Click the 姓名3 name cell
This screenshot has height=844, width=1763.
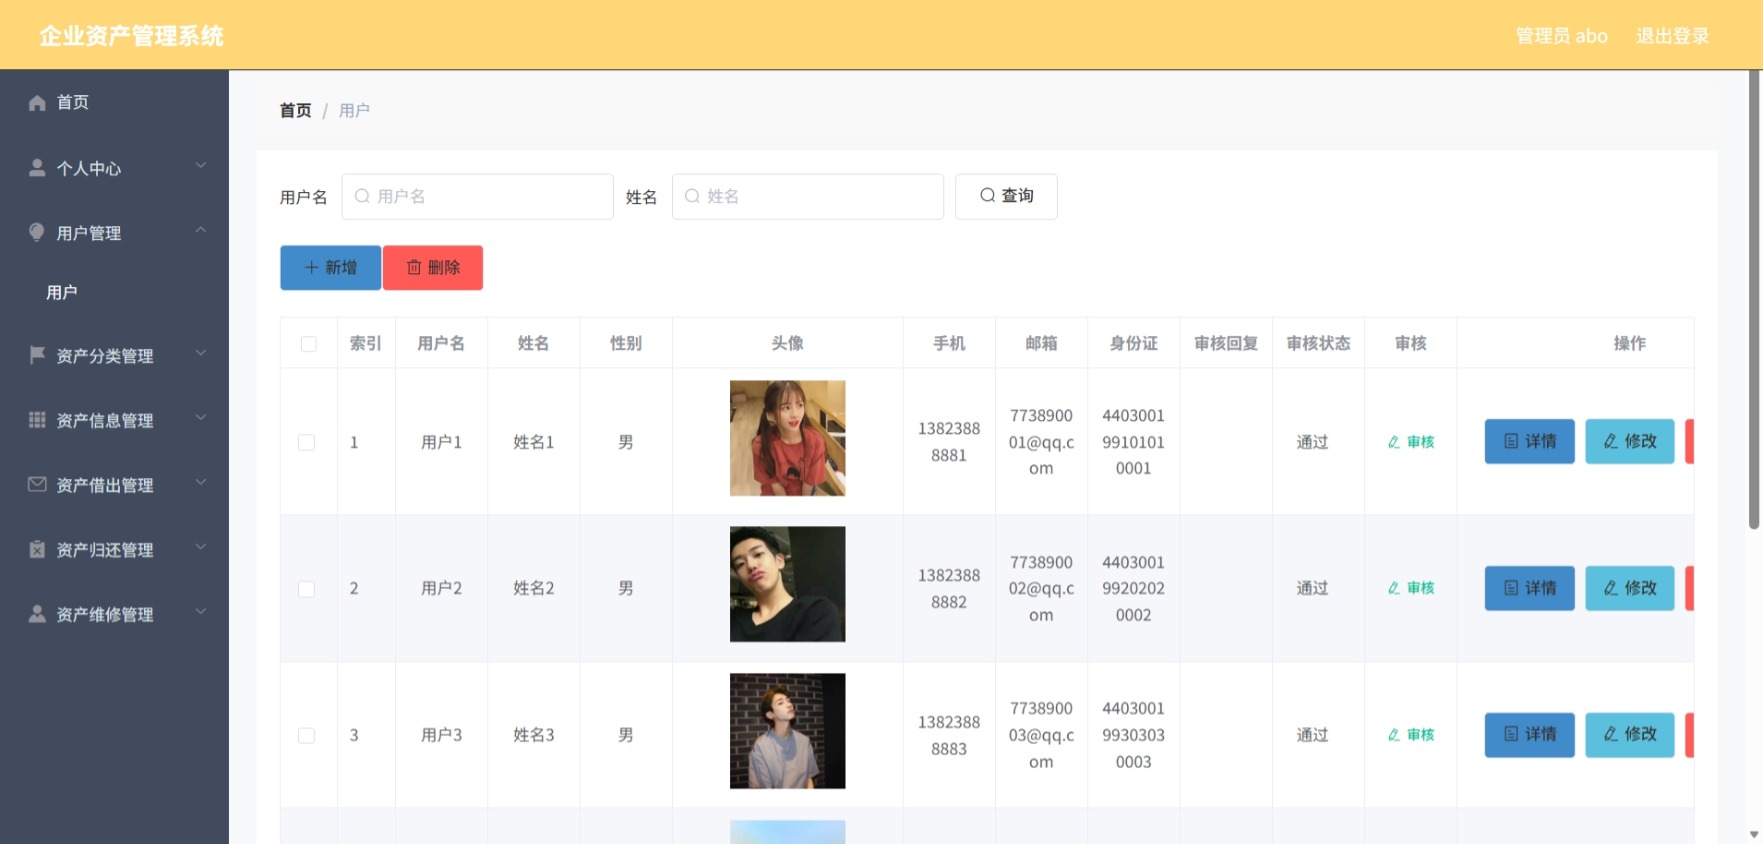pyautogui.click(x=533, y=735)
